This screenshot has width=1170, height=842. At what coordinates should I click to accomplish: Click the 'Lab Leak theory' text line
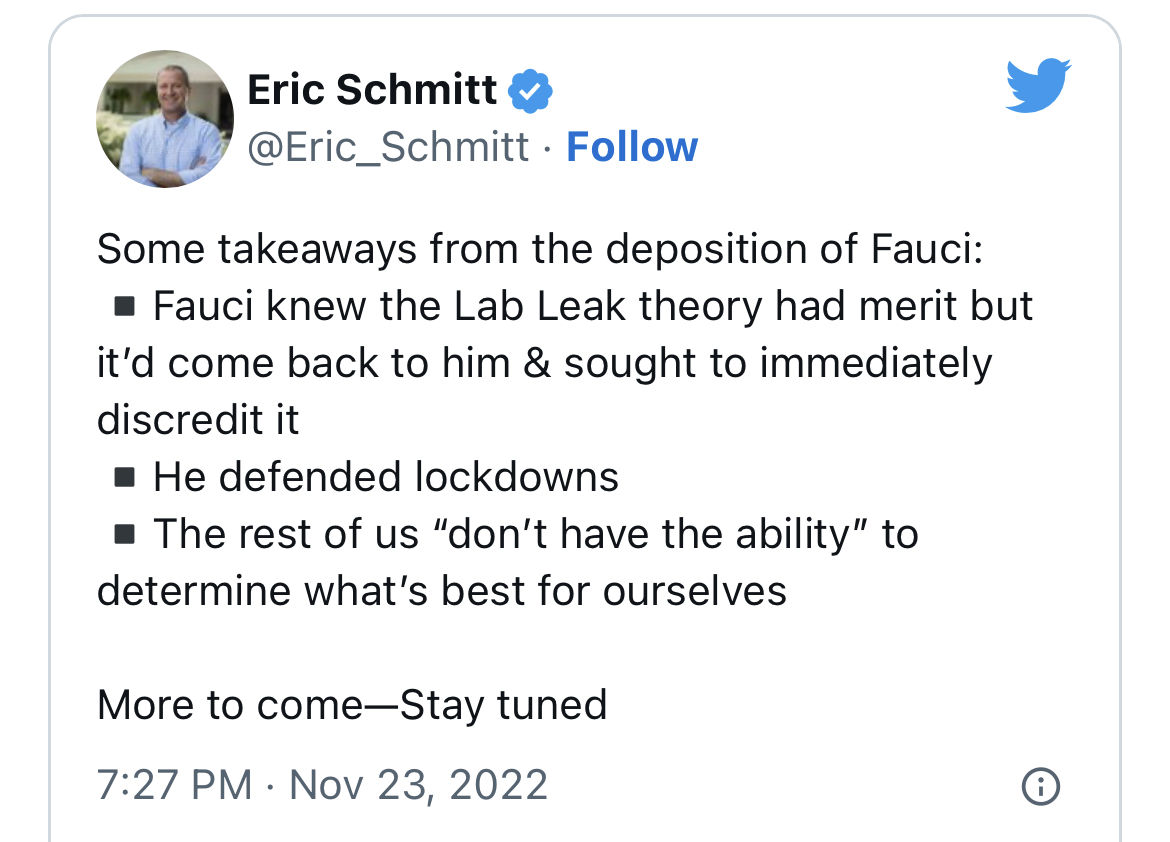[593, 306]
